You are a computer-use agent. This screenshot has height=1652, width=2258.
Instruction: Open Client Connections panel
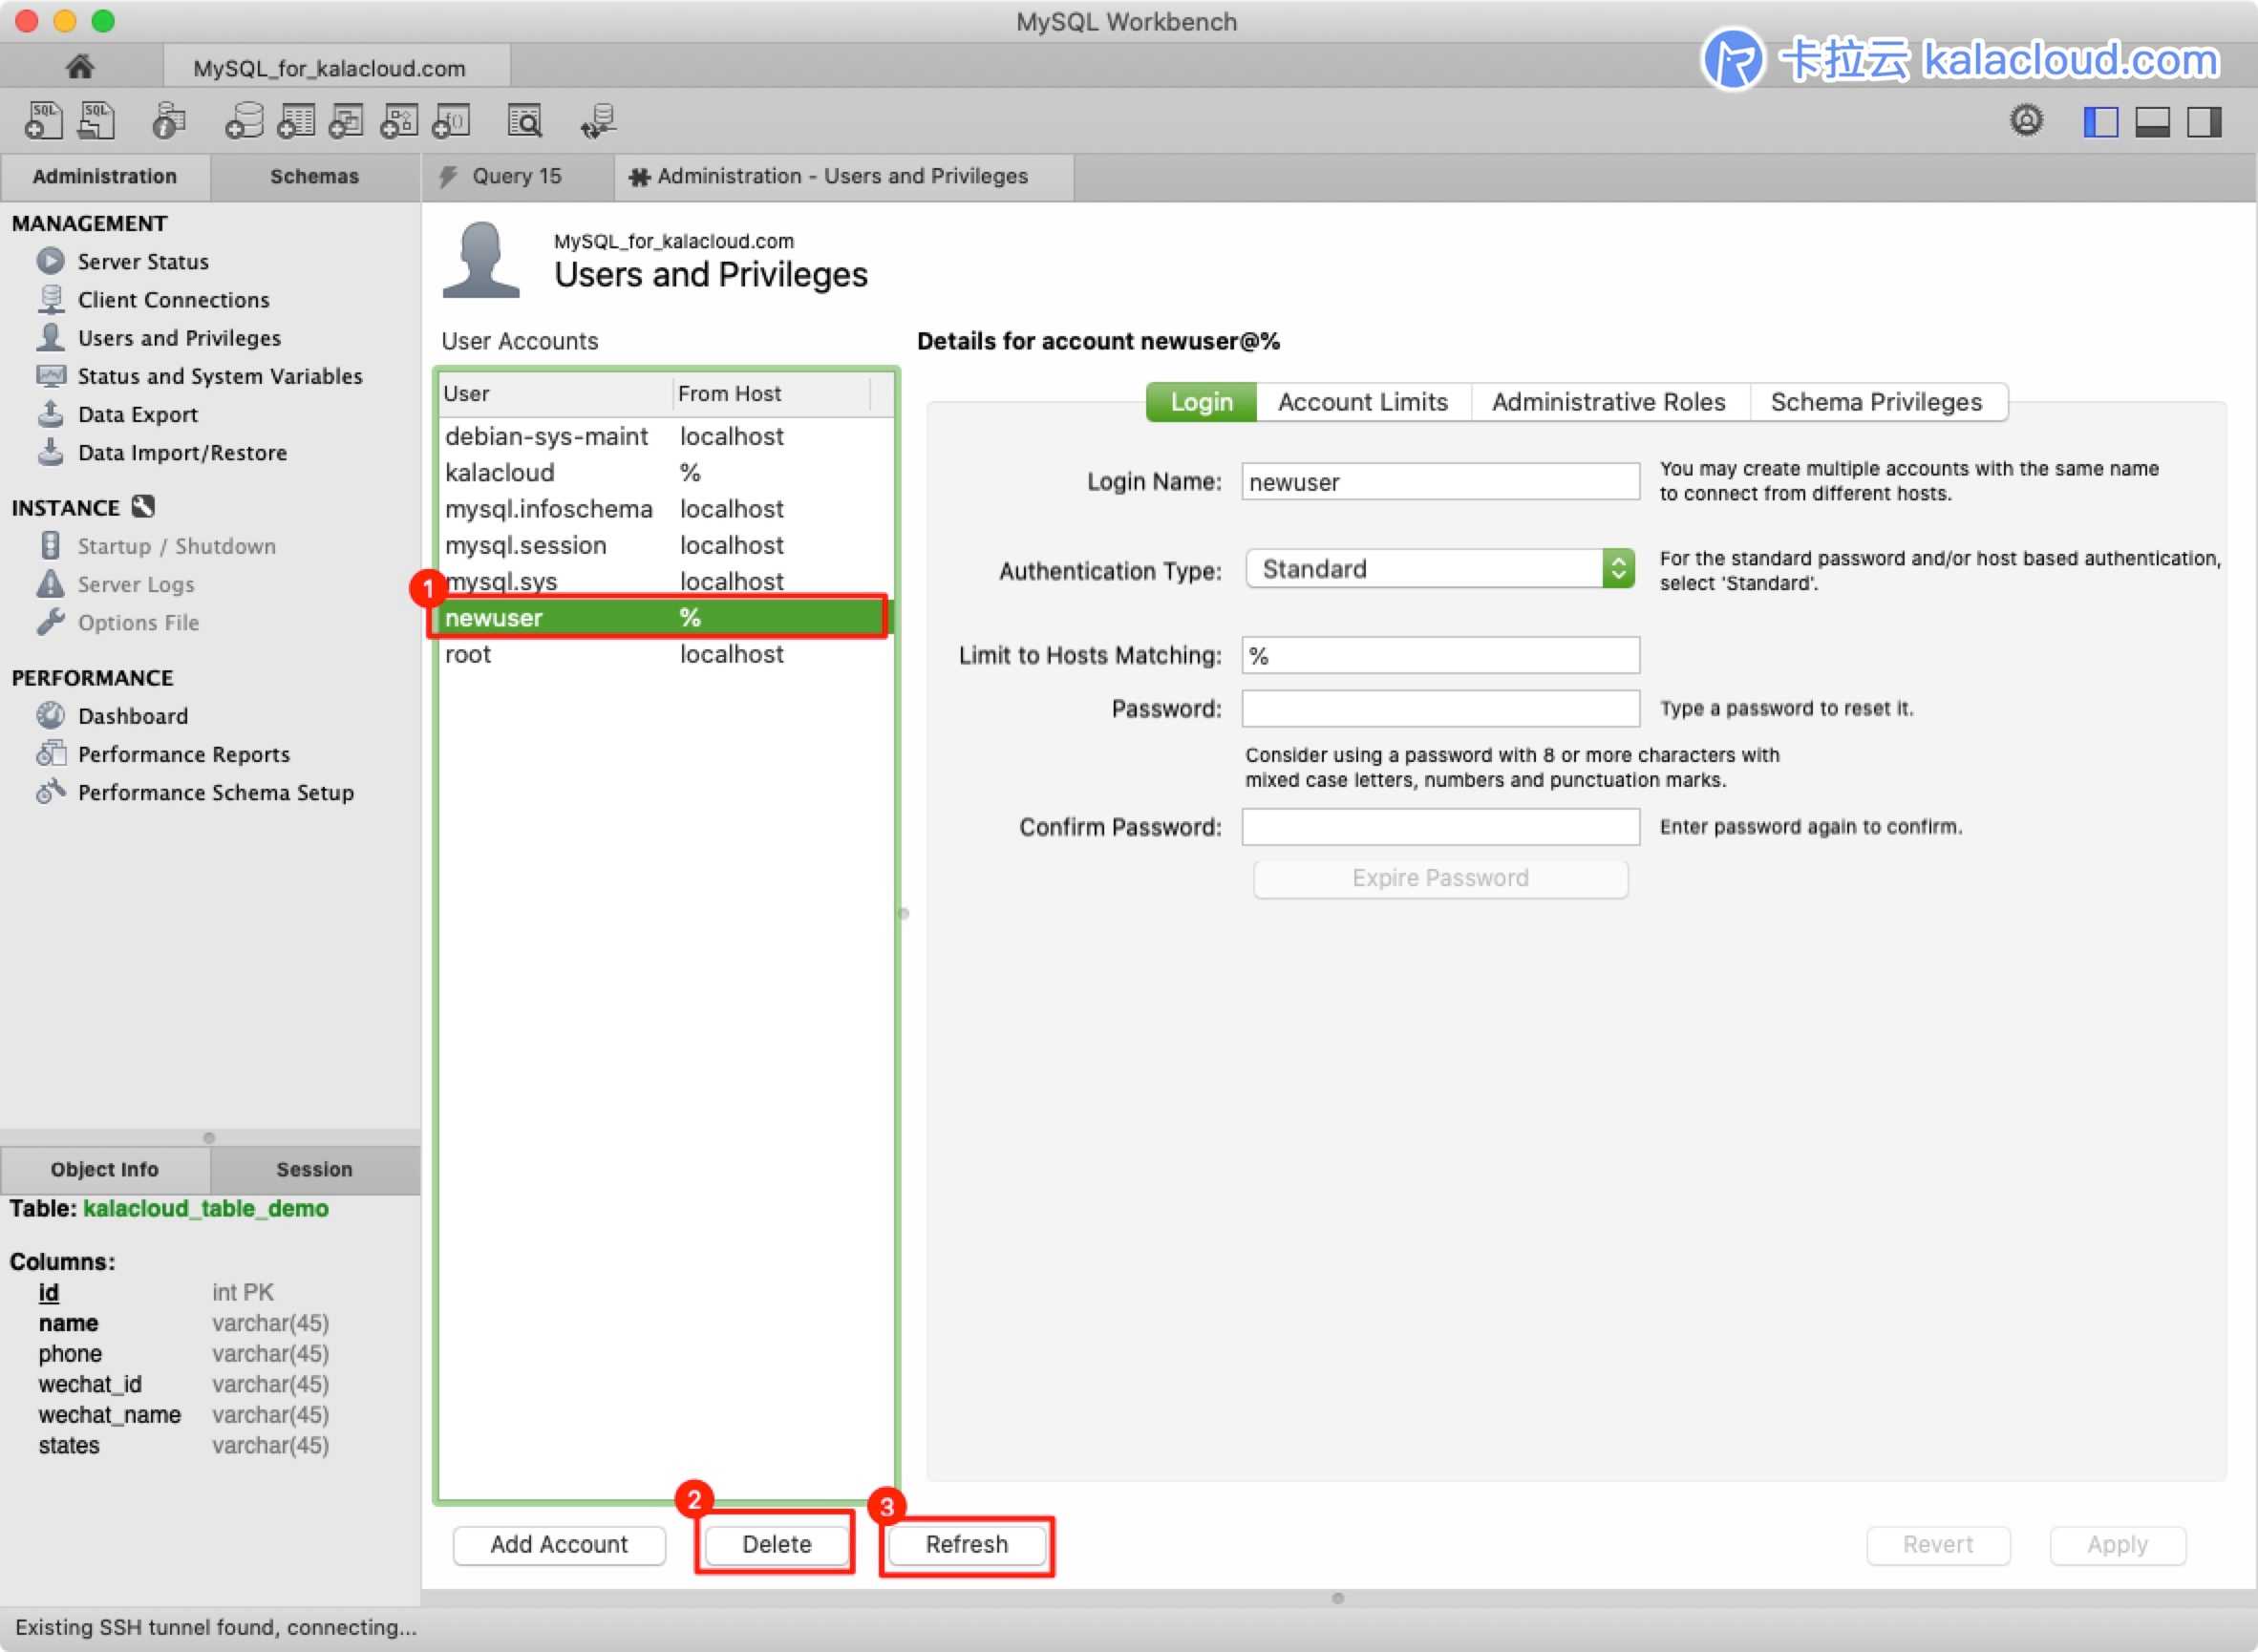[x=174, y=298]
